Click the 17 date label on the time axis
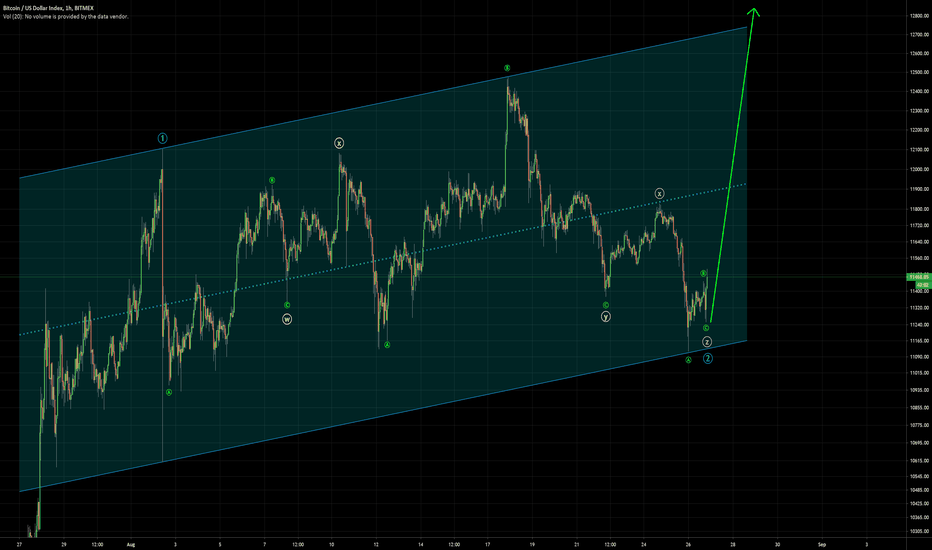932x550 pixels. click(487, 544)
